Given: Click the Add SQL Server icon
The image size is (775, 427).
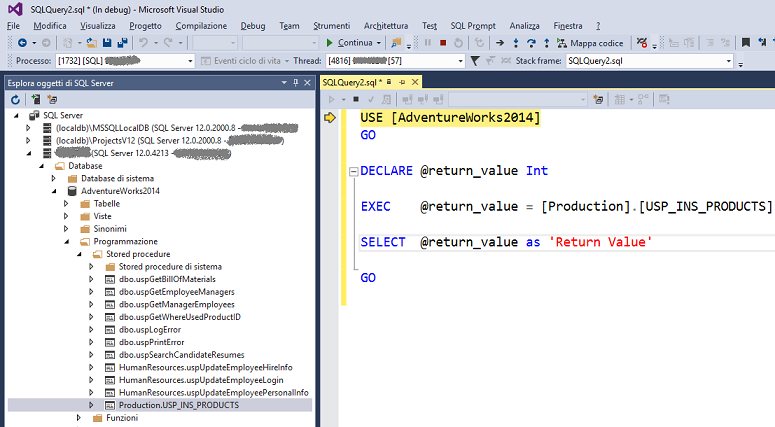Looking at the screenshot, I should pyautogui.click(x=35, y=99).
